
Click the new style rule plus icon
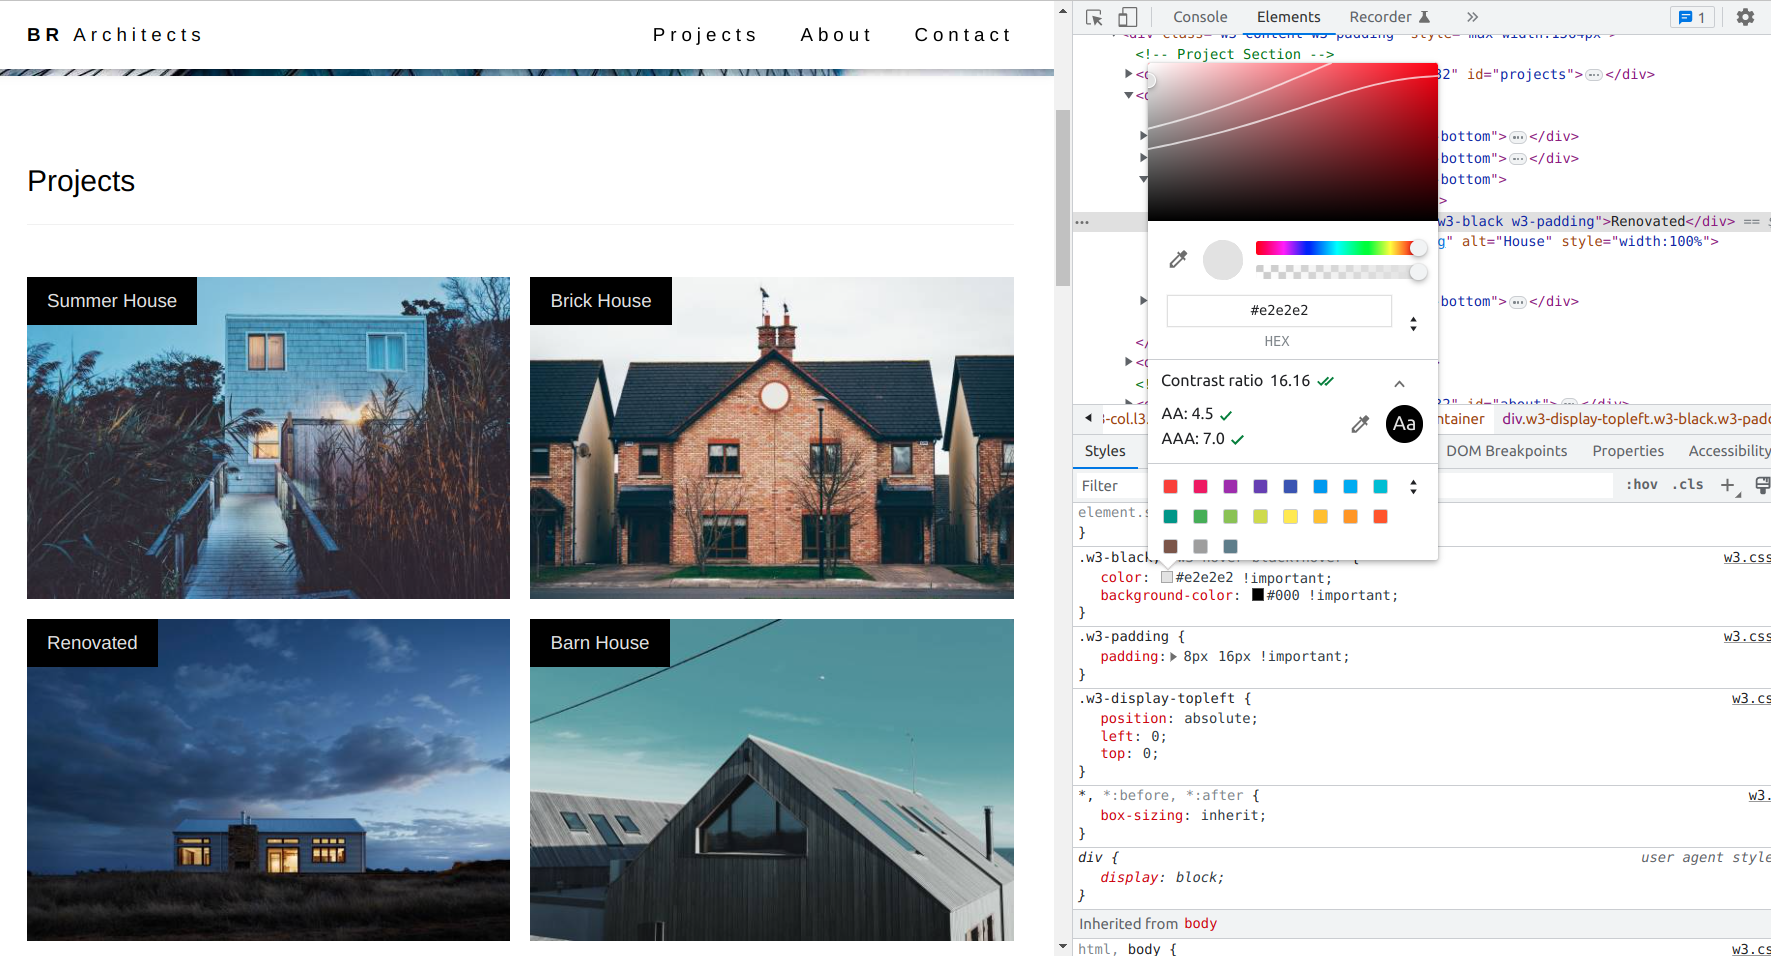click(x=1728, y=485)
